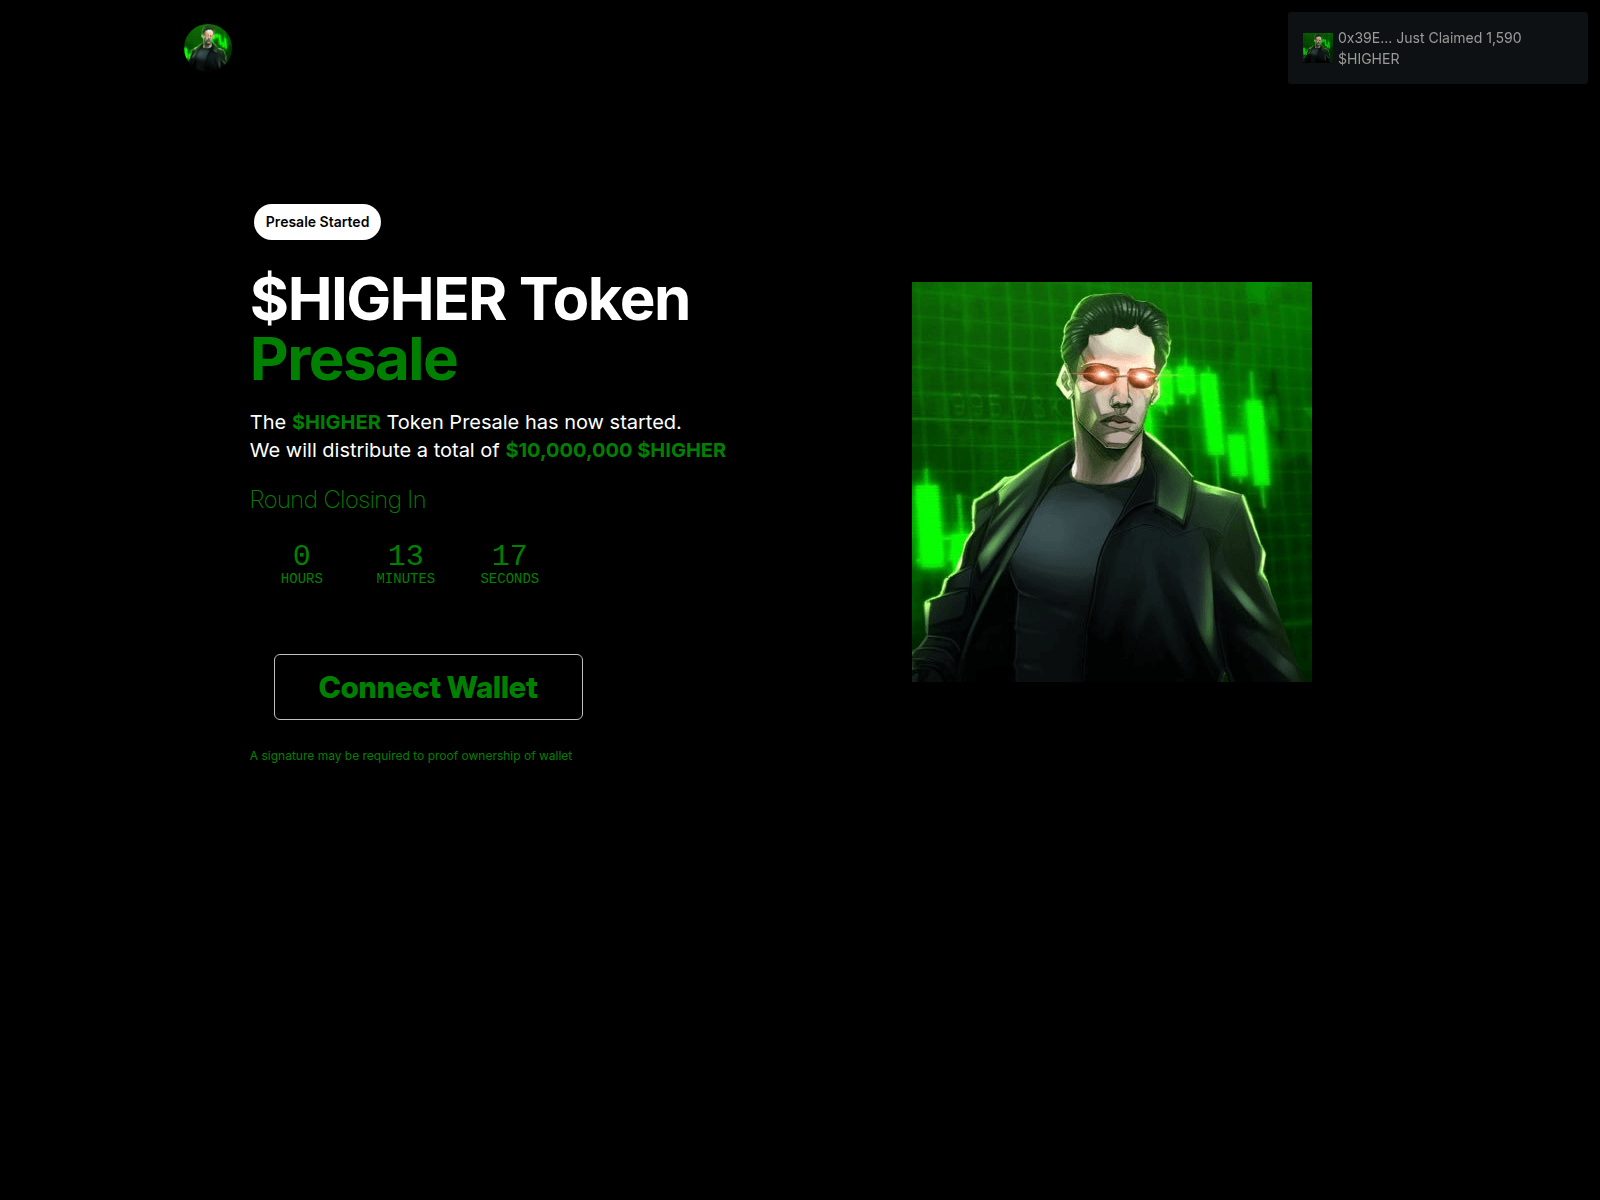Viewport: 1600px width, 1200px height.
Task: Click the minutes countdown showing 13
Action: 406,555
